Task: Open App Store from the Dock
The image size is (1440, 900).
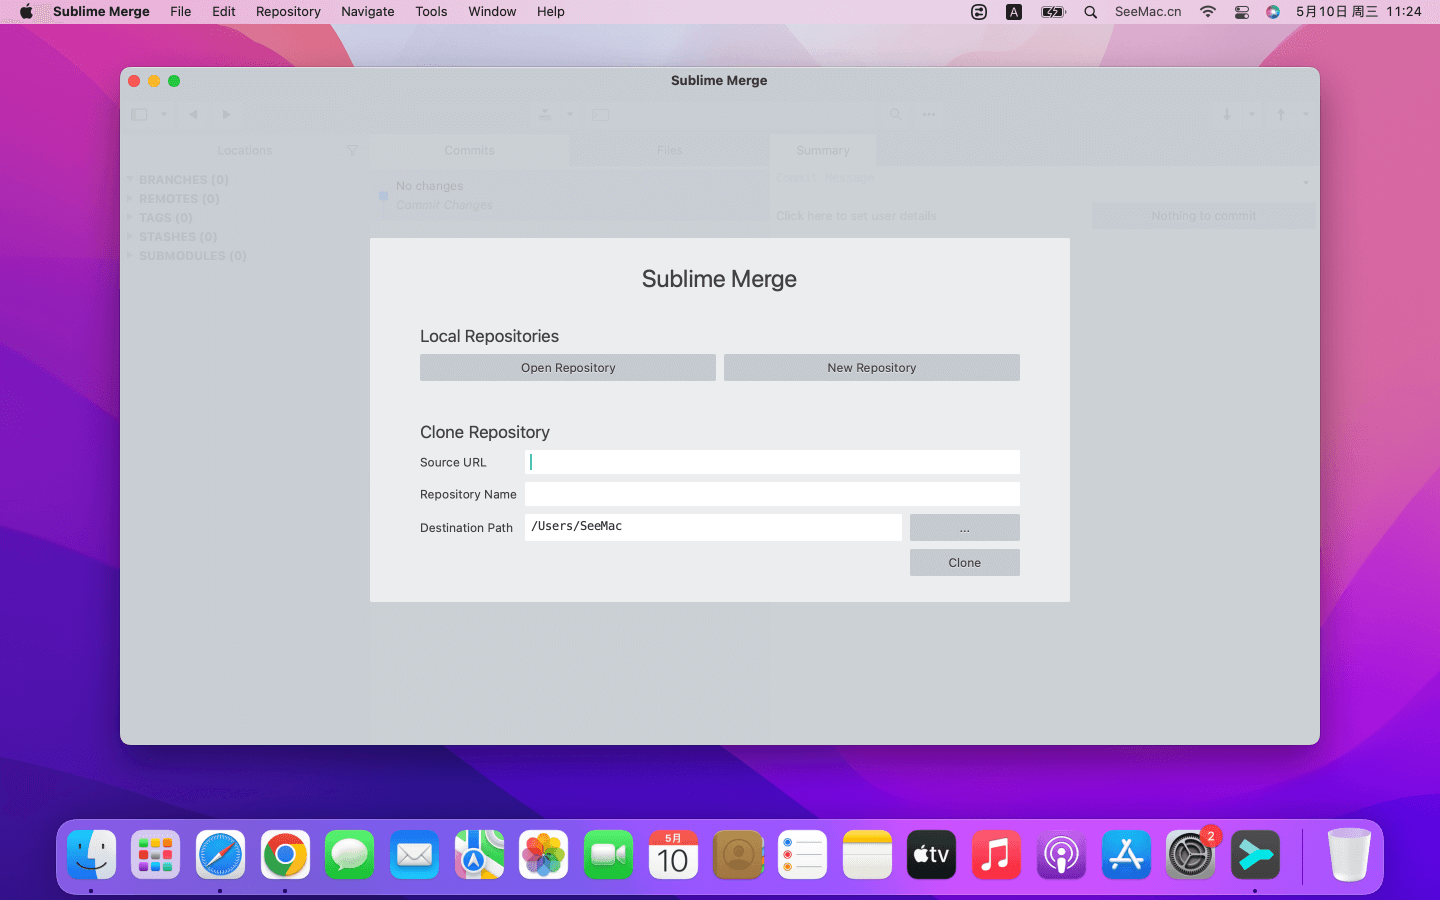Action: 1126,855
